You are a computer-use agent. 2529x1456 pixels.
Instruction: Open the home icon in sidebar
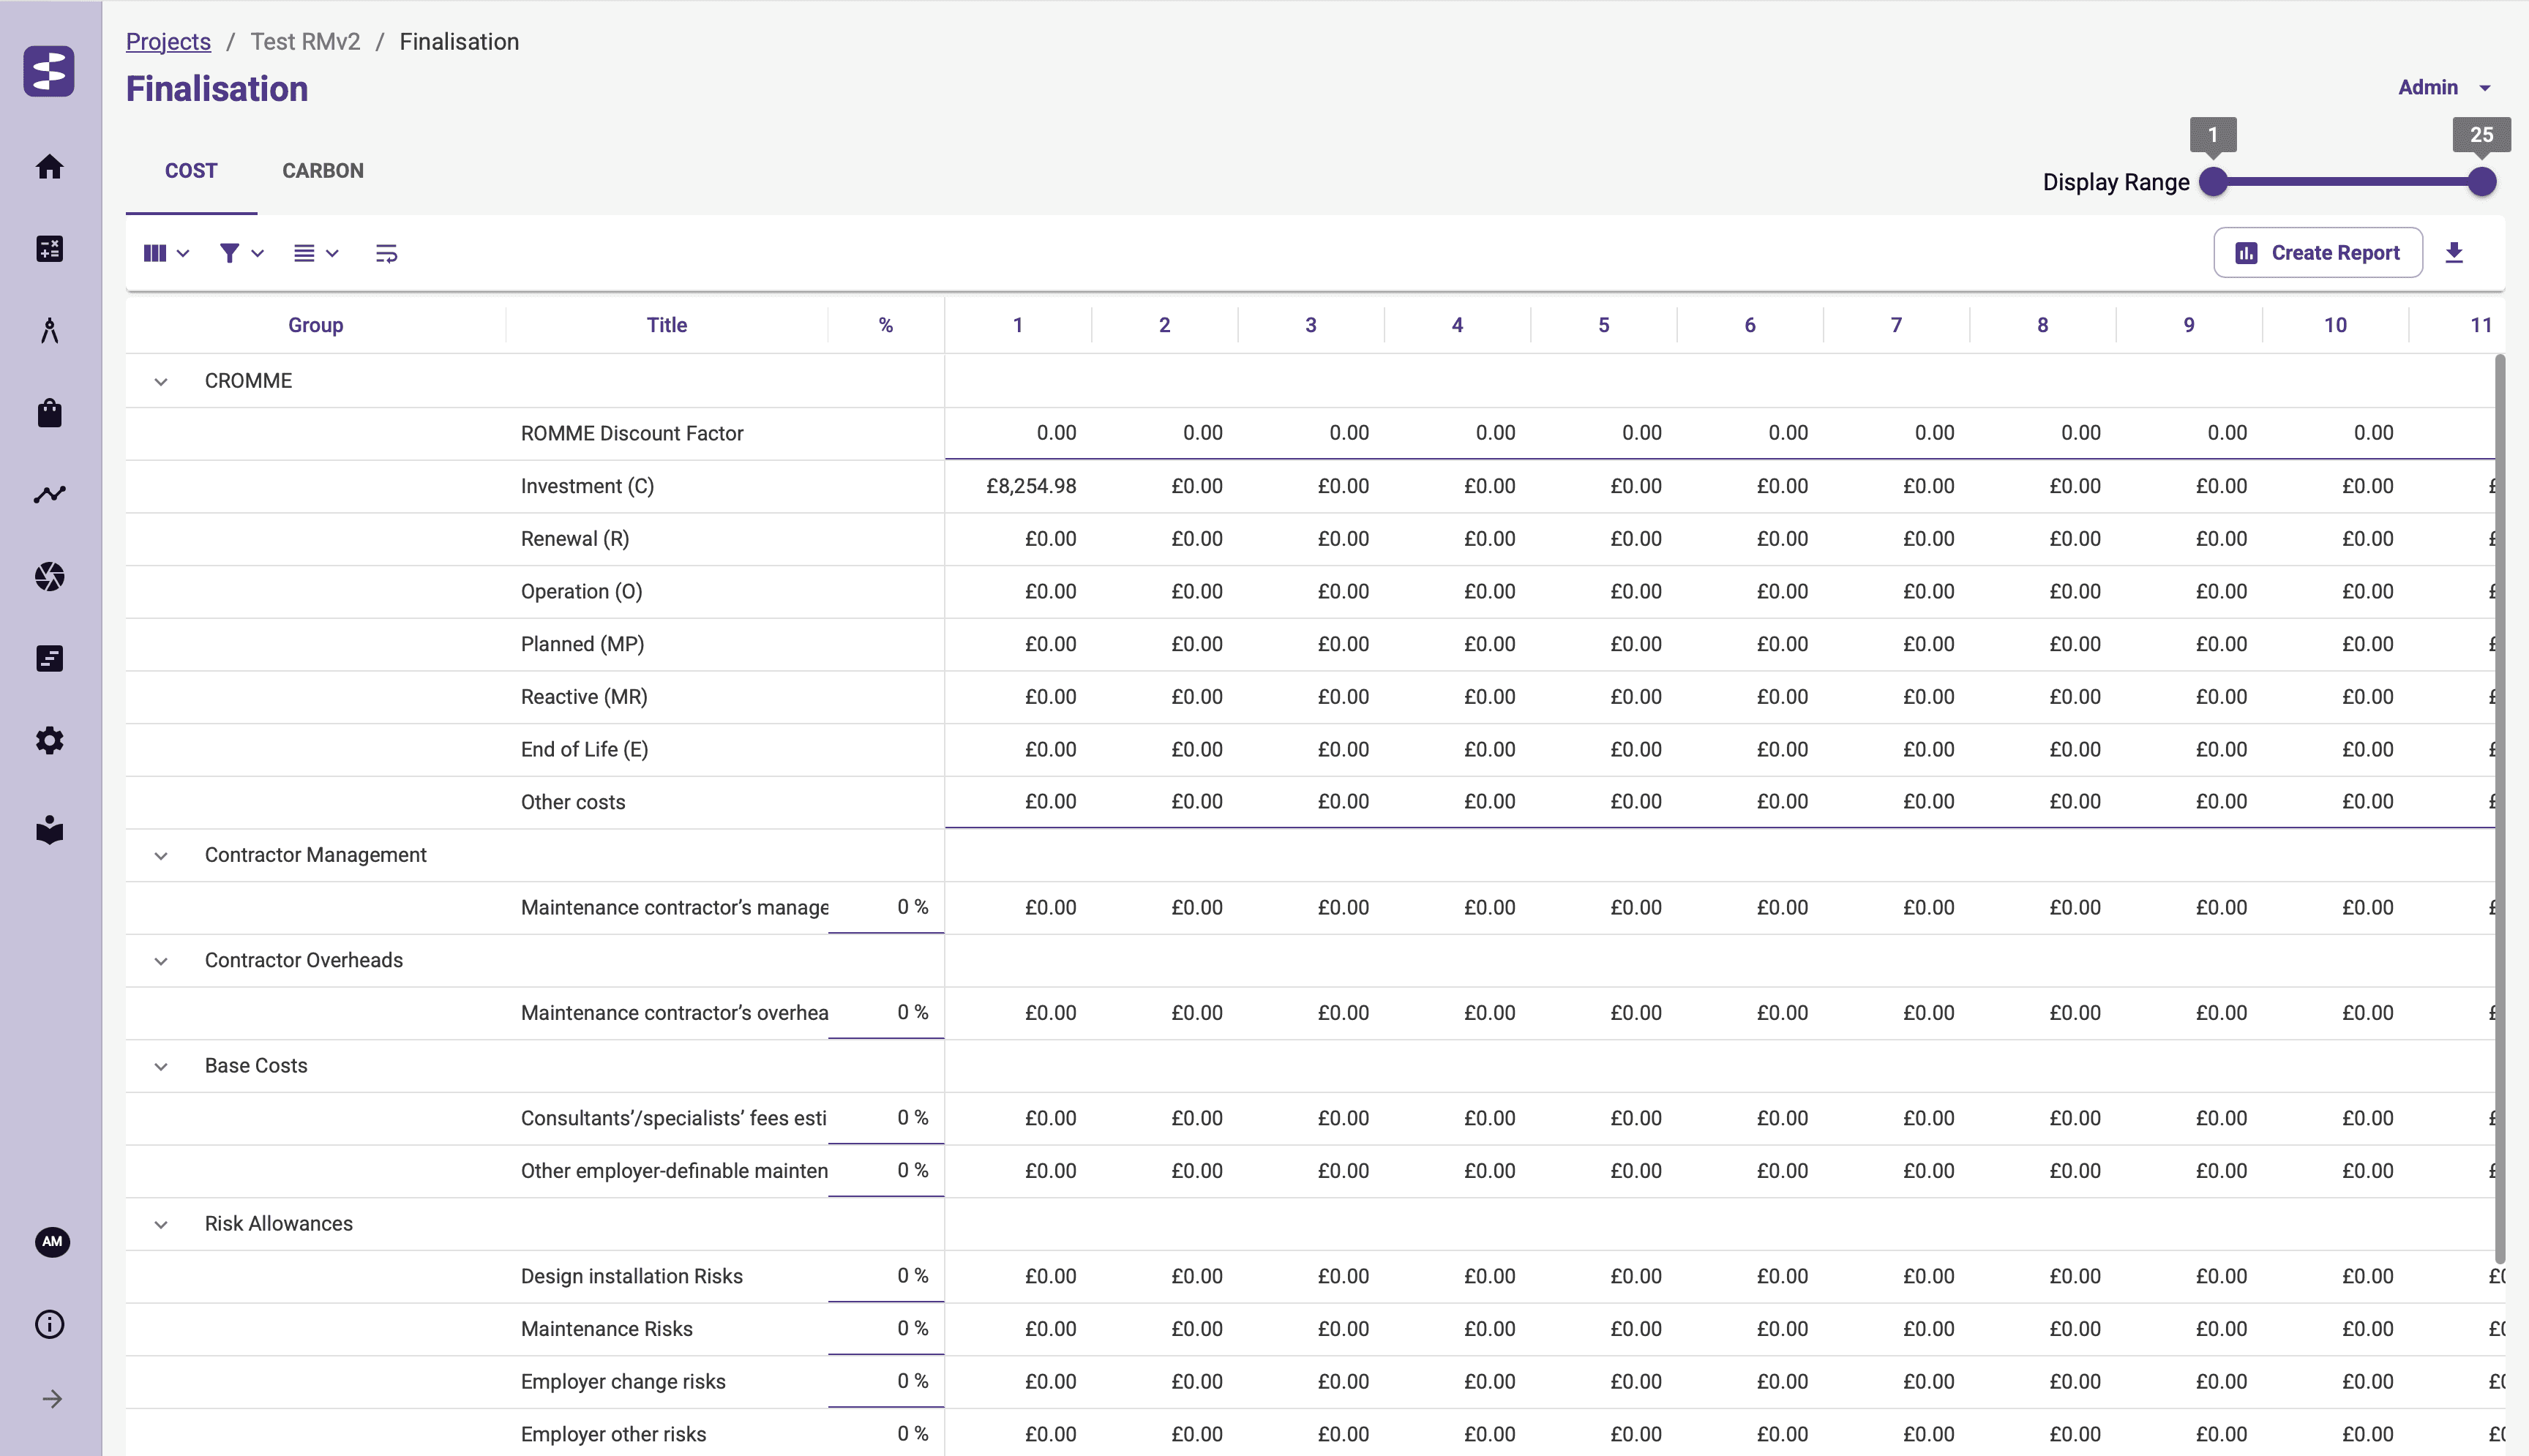point(49,166)
